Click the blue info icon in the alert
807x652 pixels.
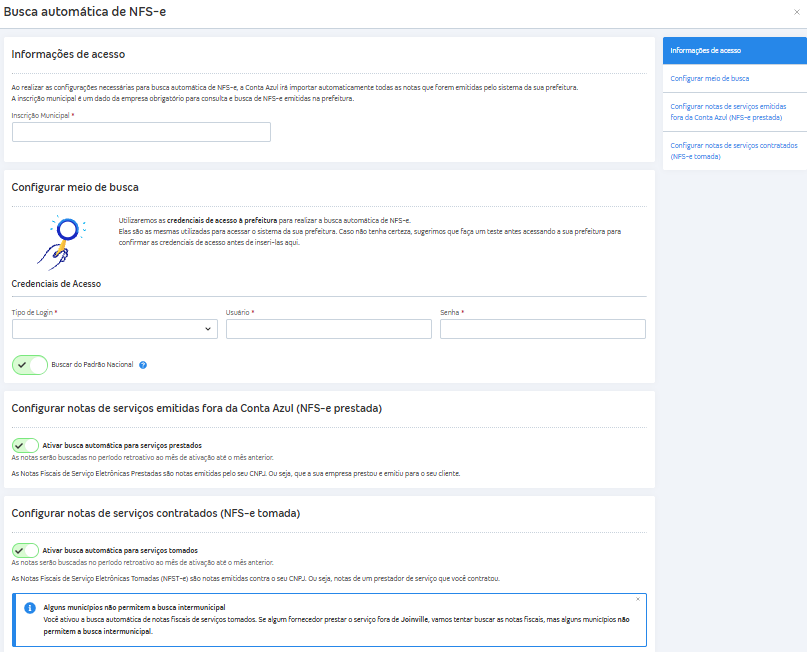(30, 608)
